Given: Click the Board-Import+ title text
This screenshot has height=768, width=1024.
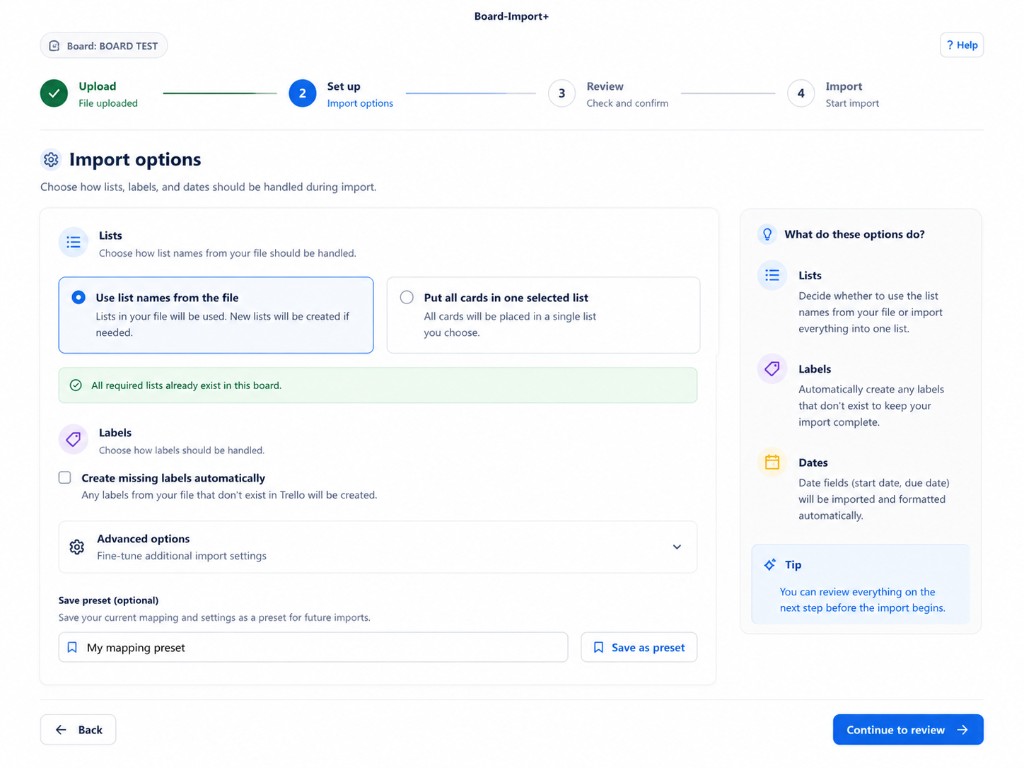Looking at the screenshot, I should click(x=511, y=16).
